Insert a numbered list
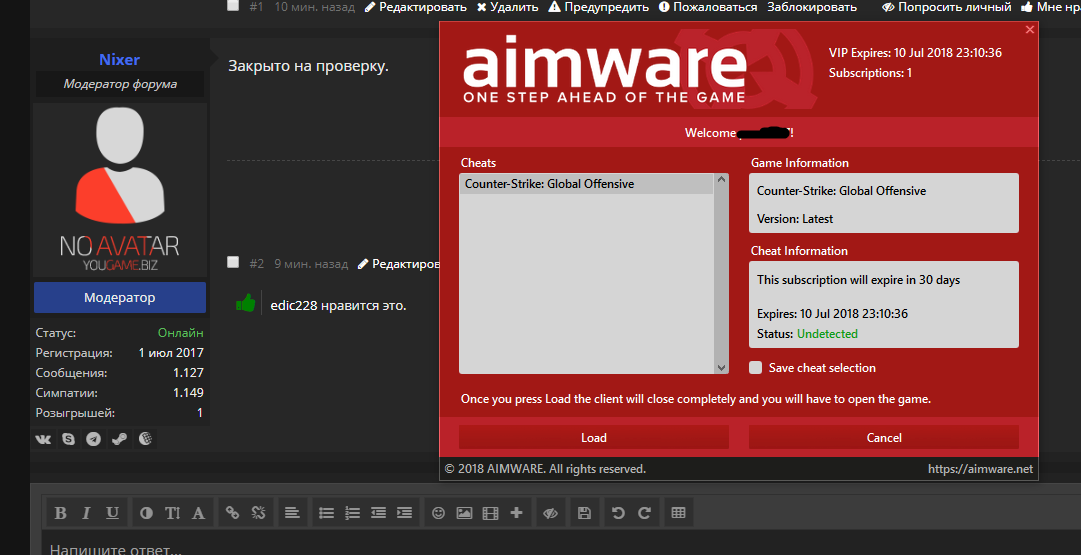The image size is (1081, 555). (x=352, y=513)
